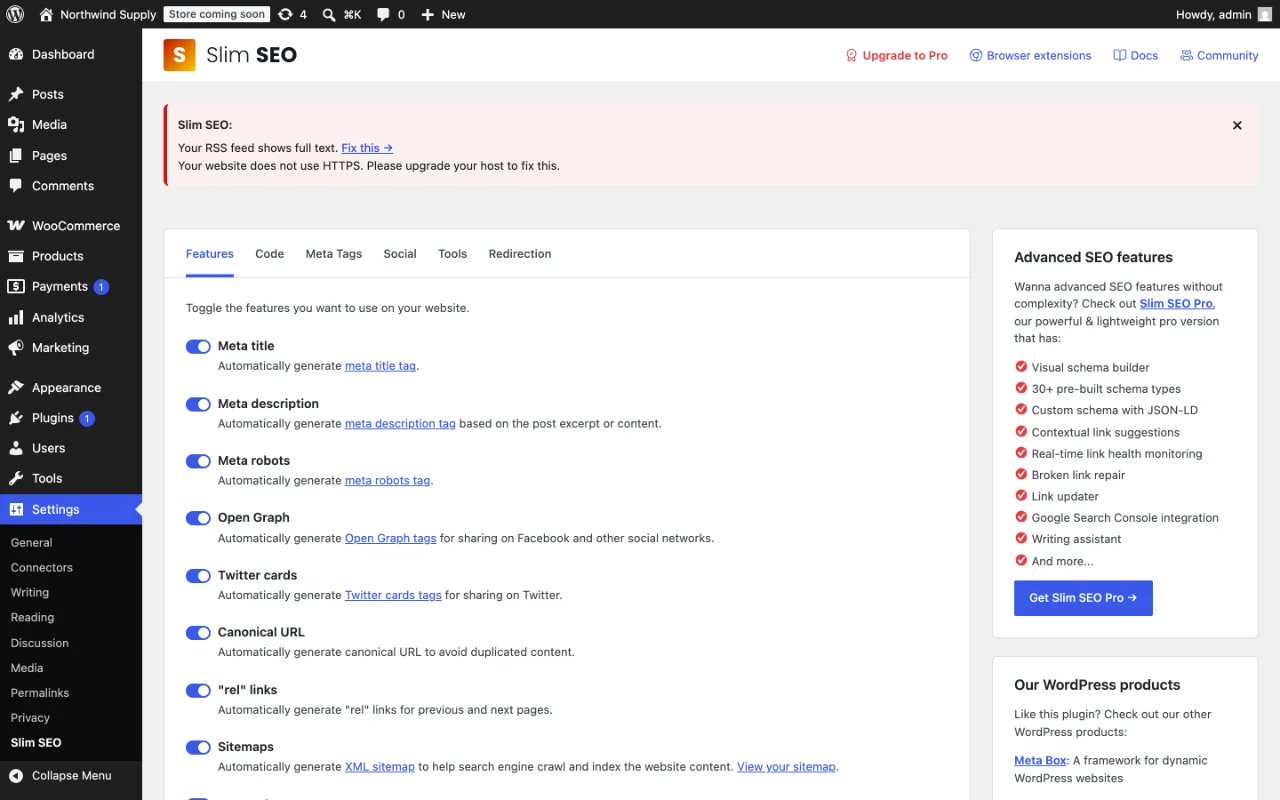The image size is (1280, 800).
Task: Click the Twitter cards tags link
Action: click(x=393, y=595)
